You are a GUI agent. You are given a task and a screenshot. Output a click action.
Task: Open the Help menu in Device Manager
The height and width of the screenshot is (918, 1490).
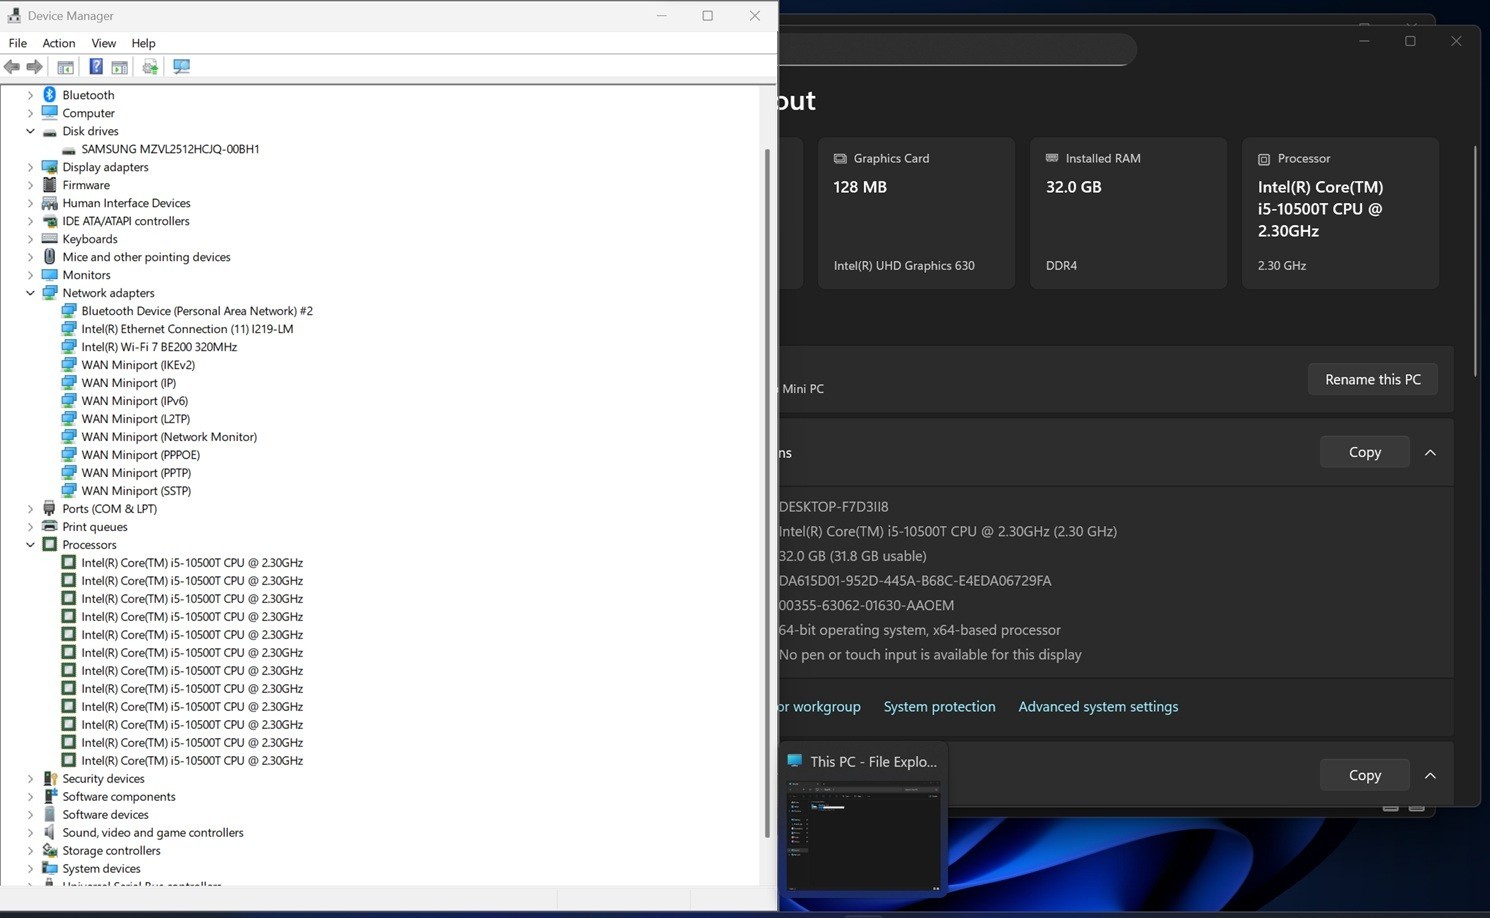click(143, 43)
